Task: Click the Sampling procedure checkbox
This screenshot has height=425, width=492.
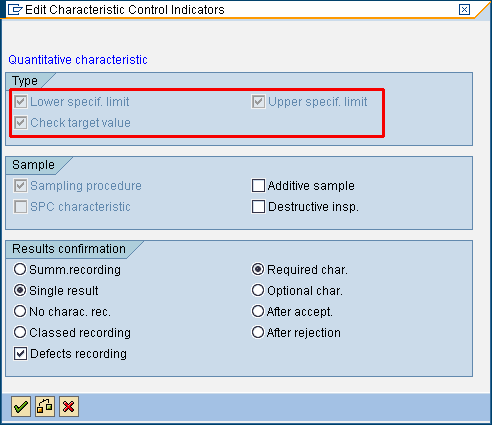Action: 20,186
